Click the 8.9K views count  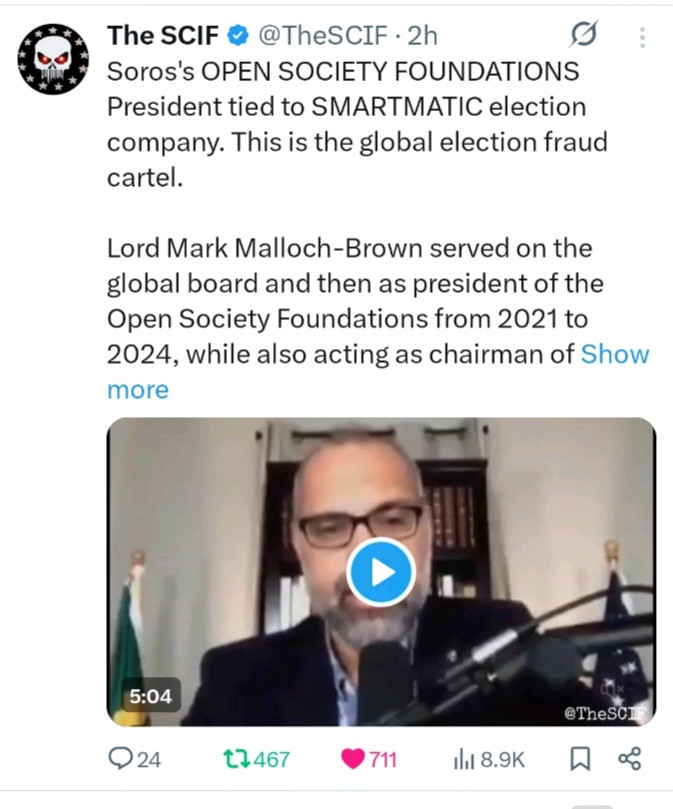[x=502, y=760]
